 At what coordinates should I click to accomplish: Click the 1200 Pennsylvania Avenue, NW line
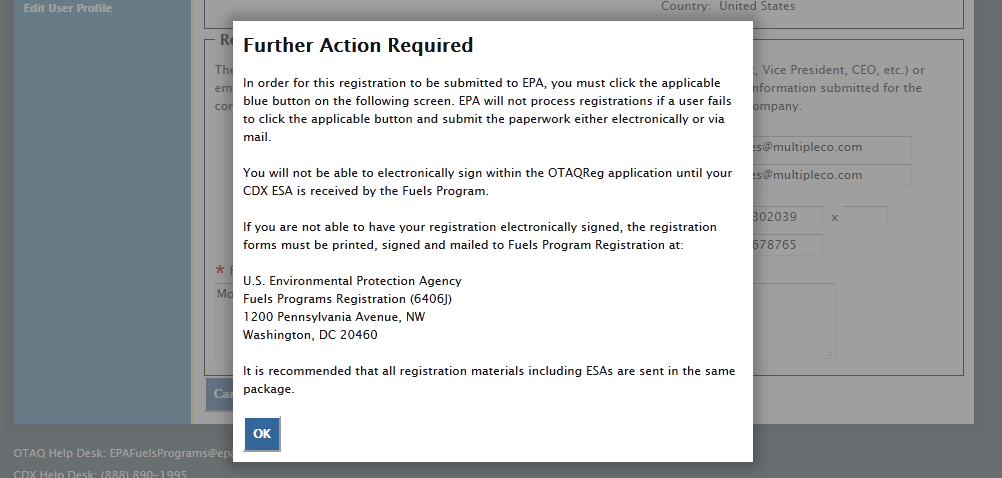coord(334,317)
